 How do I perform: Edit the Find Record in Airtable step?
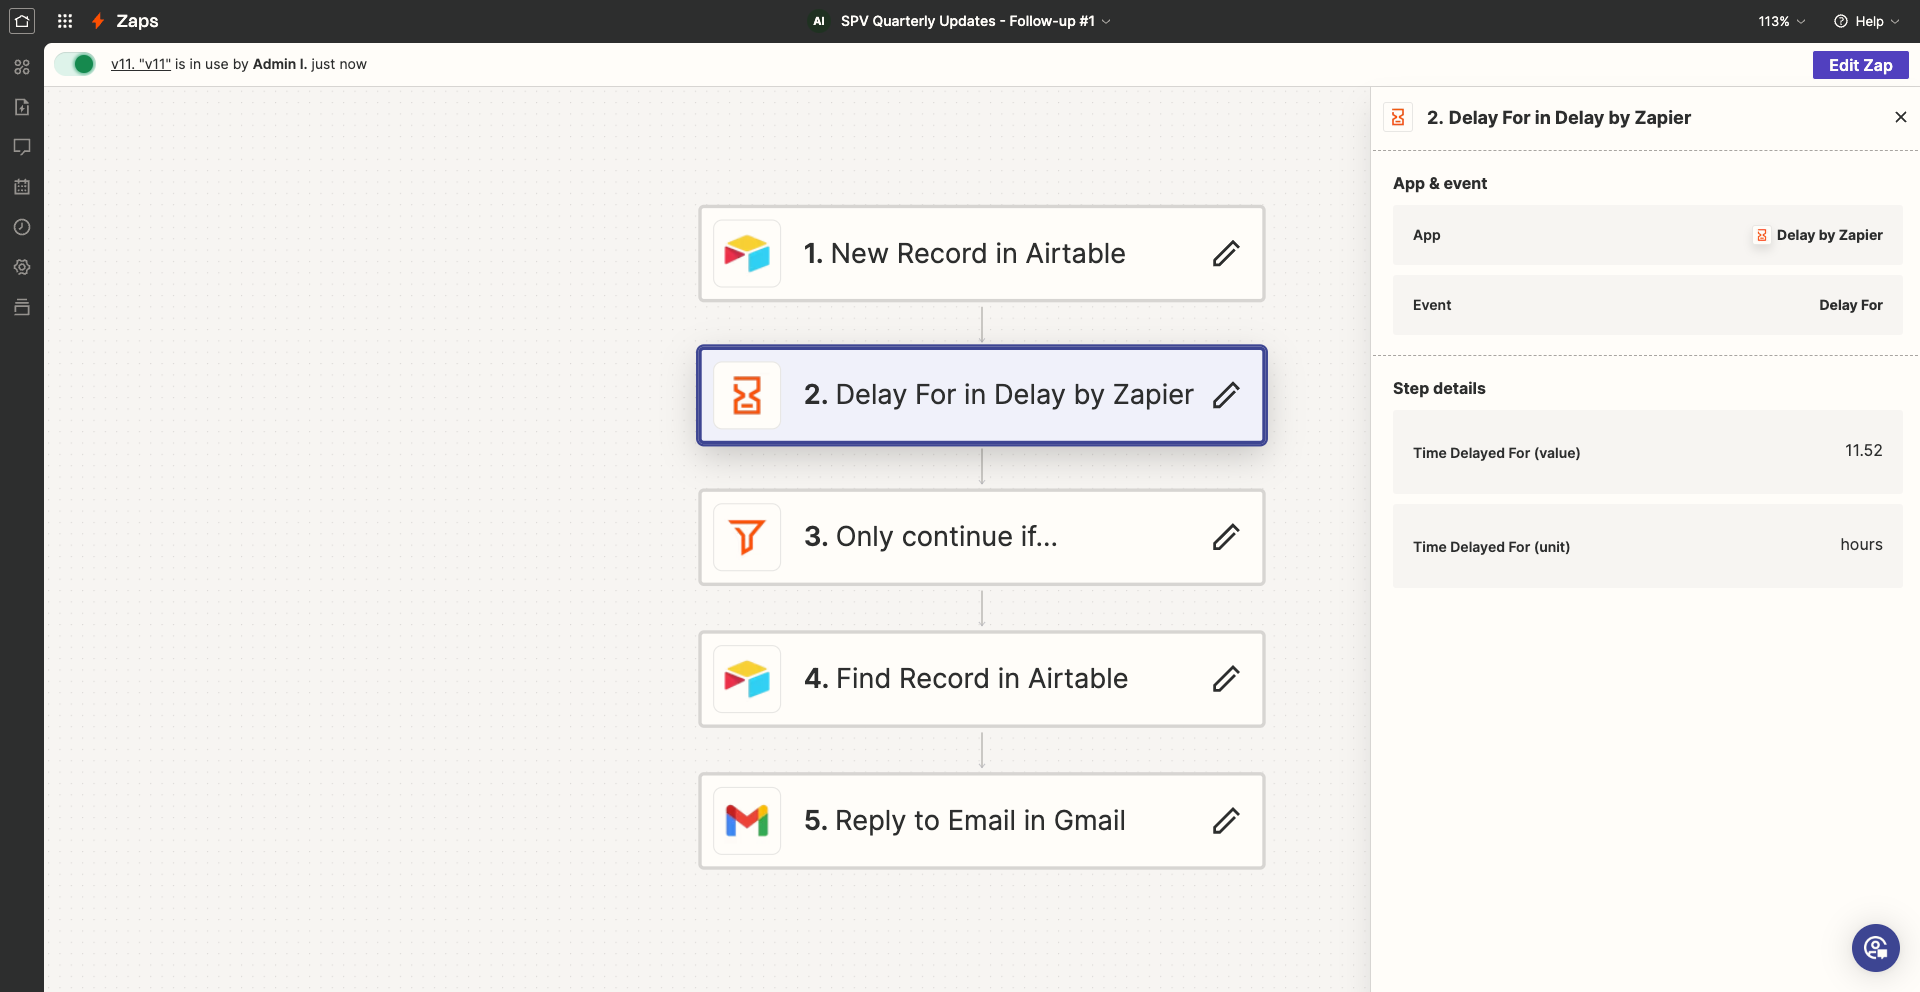(1226, 679)
